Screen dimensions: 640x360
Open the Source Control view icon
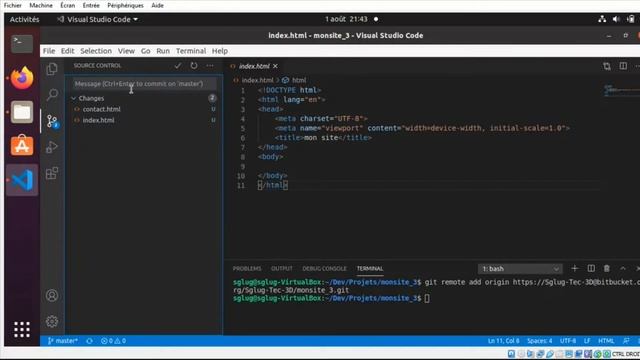tap(52, 121)
